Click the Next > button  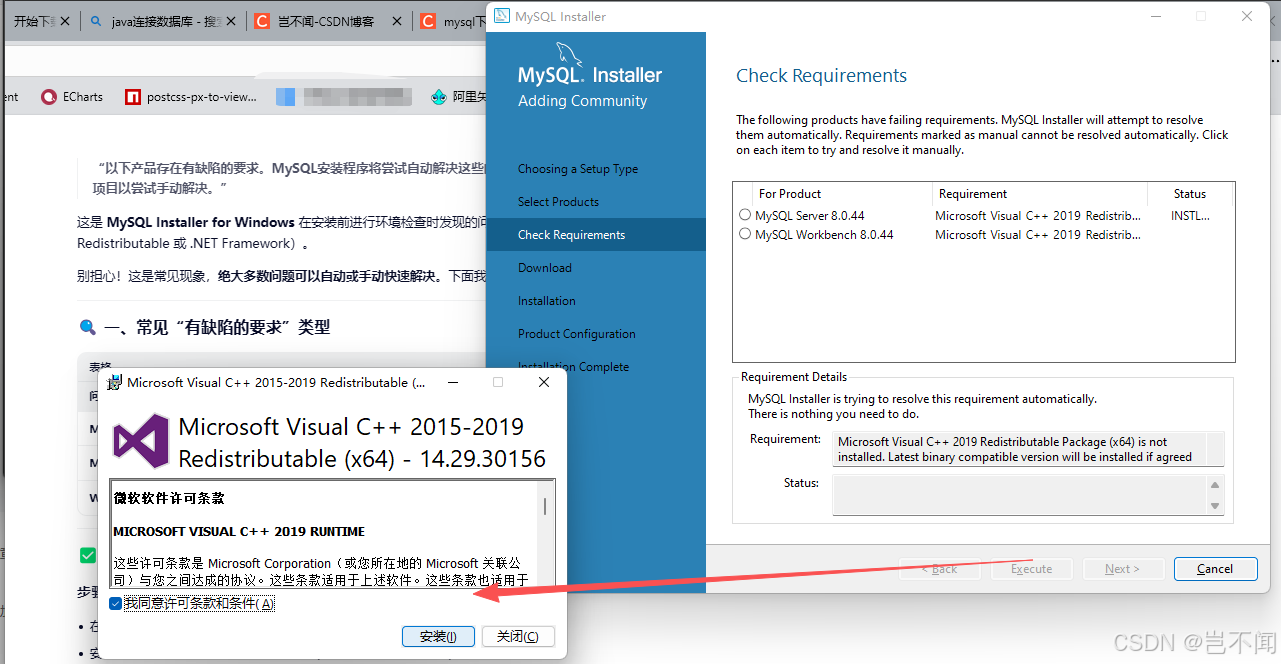pyautogui.click(x=1122, y=568)
